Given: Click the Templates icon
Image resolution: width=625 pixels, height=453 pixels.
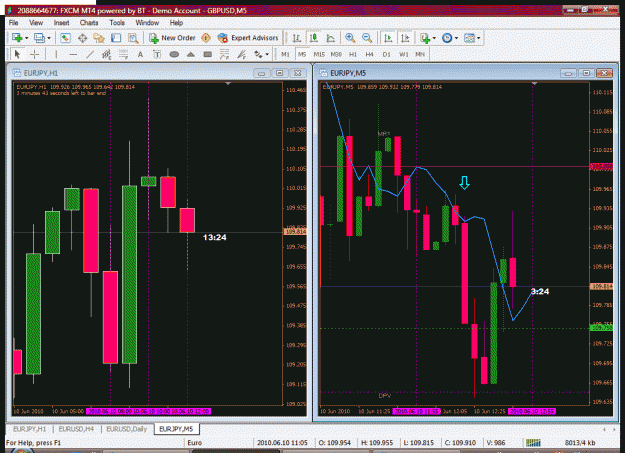Looking at the screenshot, I should click(469, 38).
